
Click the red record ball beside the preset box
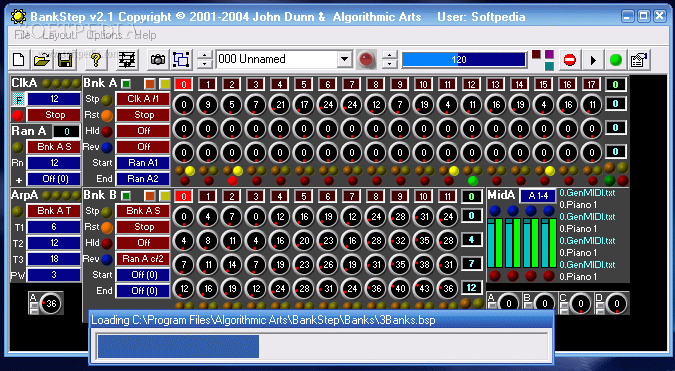(366, 59)
